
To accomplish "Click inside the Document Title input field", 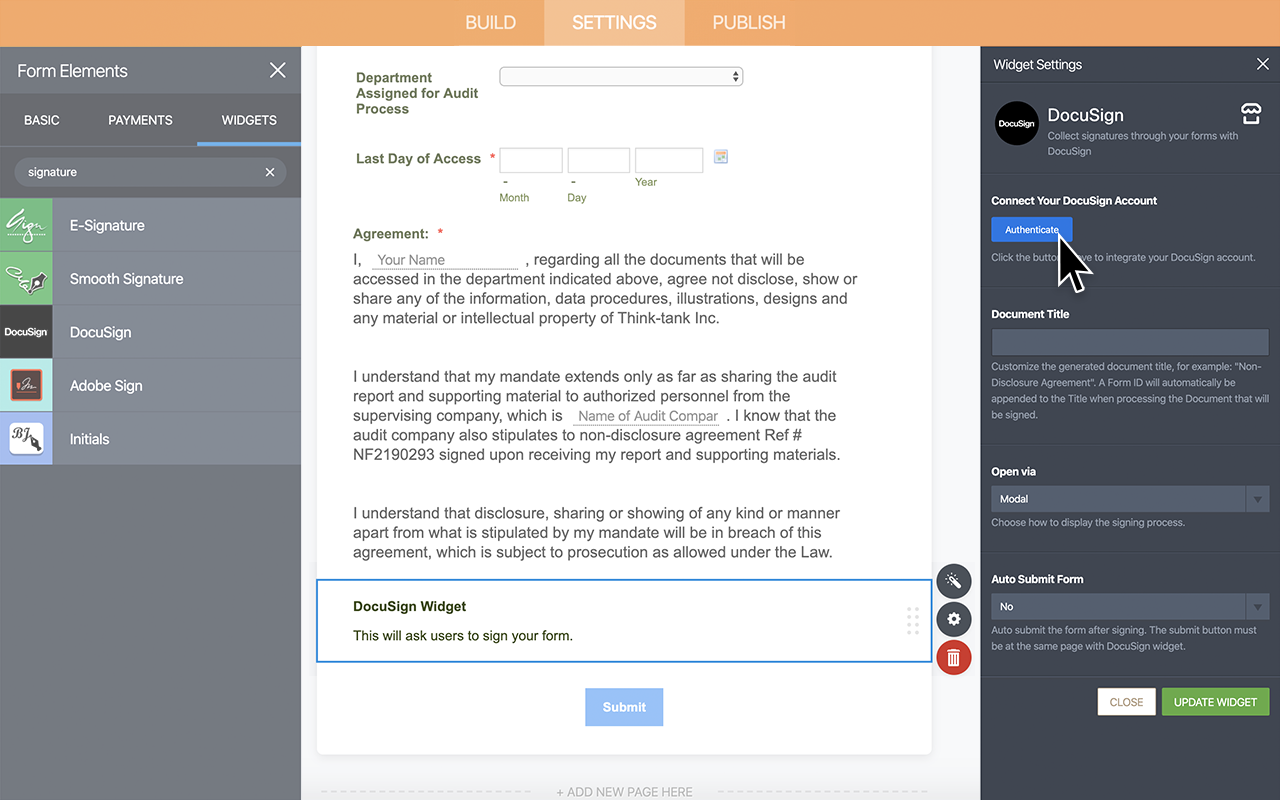I will [x=1129, y=341].
